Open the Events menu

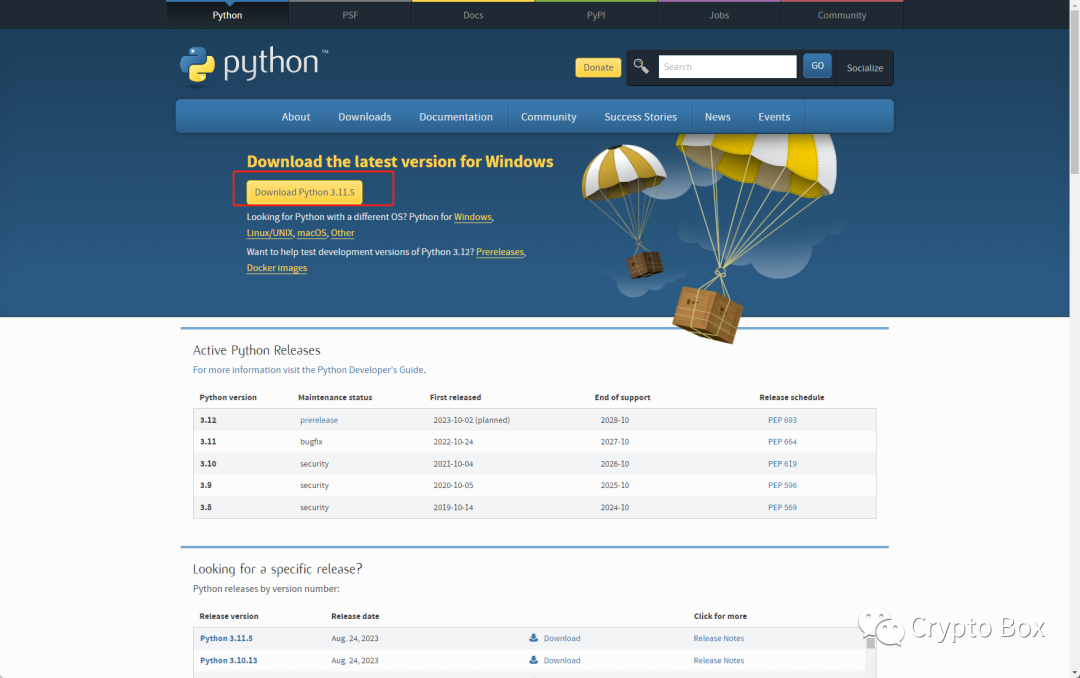(x=774, y=117)
